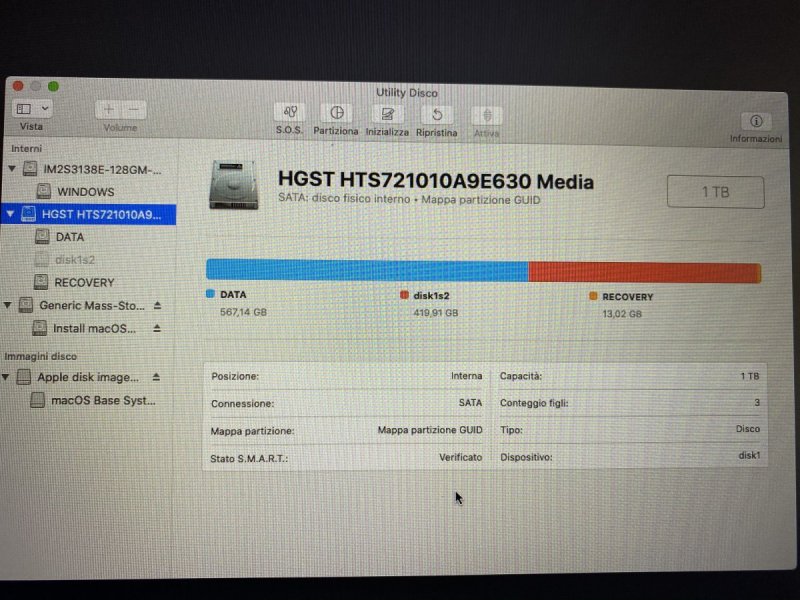Viewport: 800px width, 600px height.
Task: Click the DATA legend label
Action: click(233, 294)
